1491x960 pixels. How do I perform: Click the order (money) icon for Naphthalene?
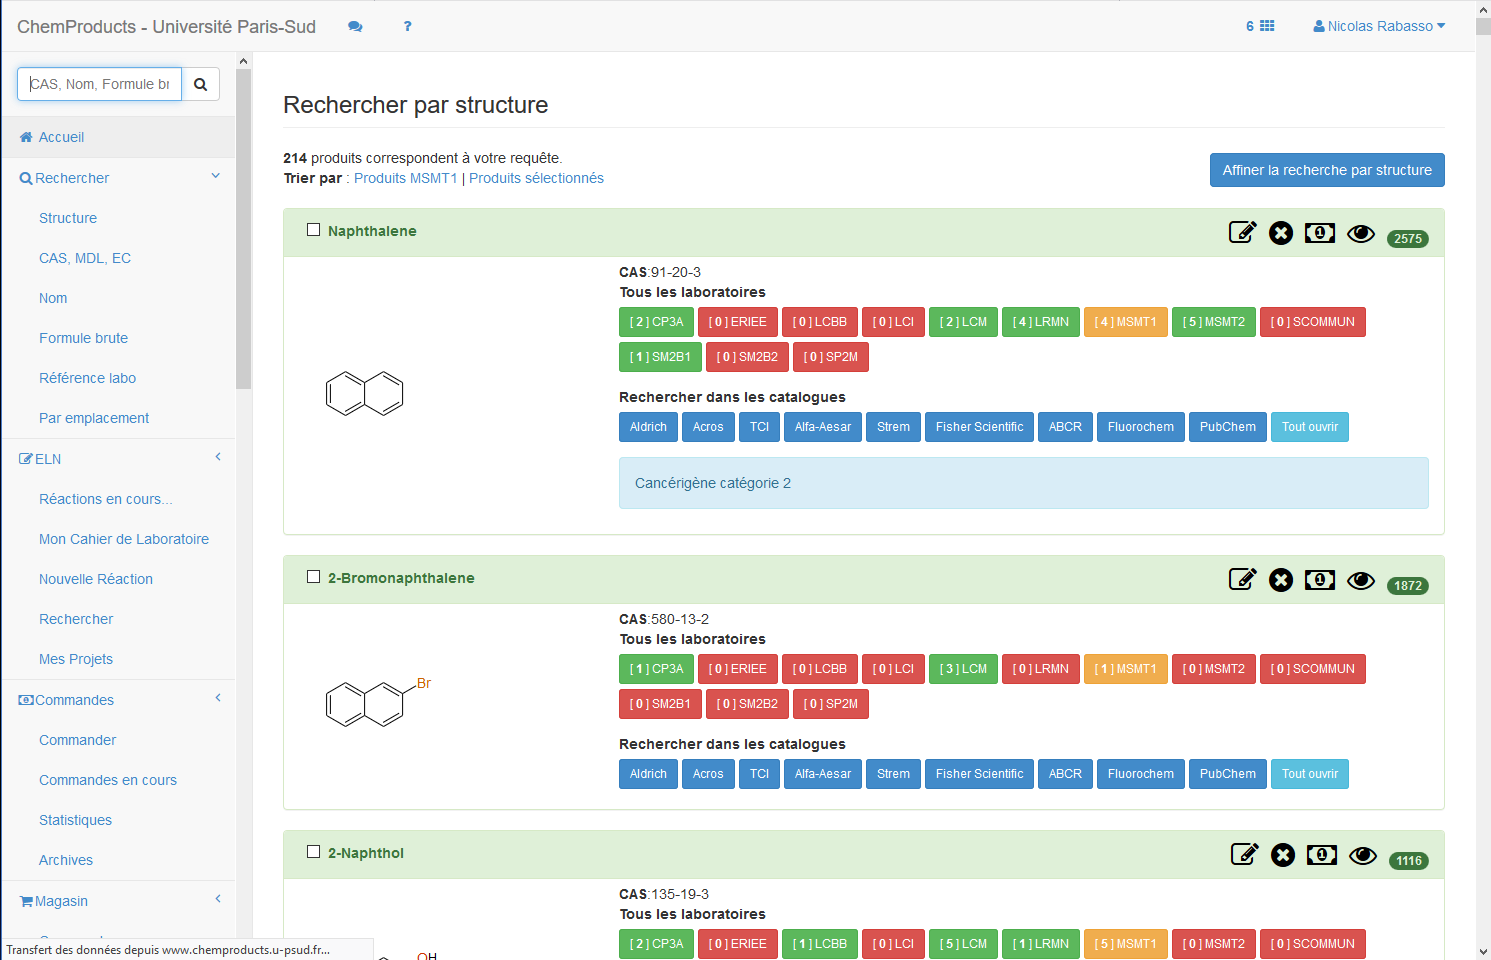point(1320,233)
